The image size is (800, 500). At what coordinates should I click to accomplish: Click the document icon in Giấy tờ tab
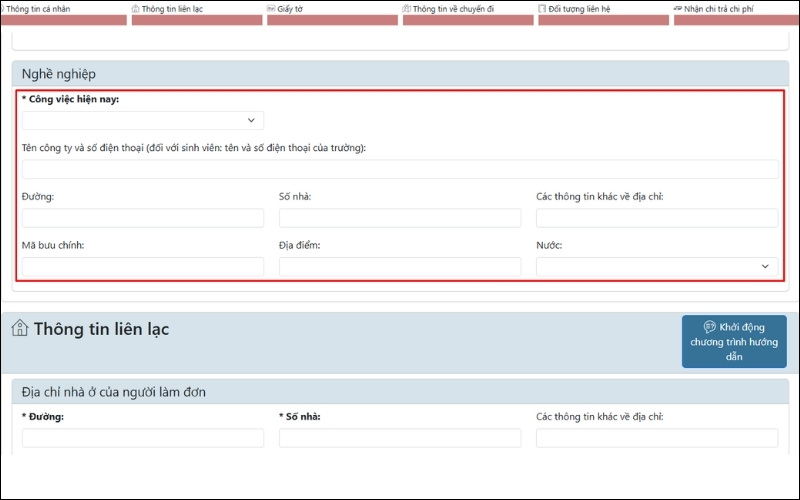271,9
